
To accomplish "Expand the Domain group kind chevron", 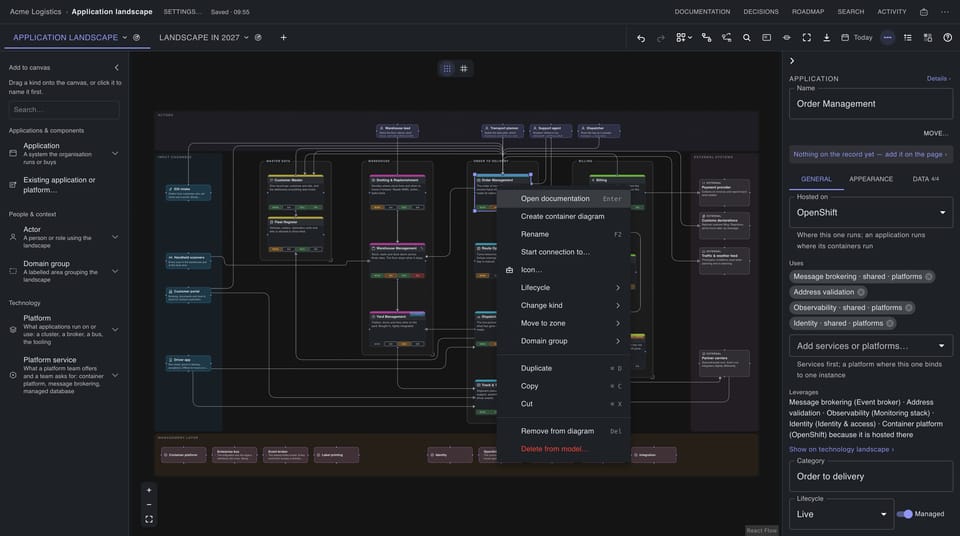I will coord(115,271).
